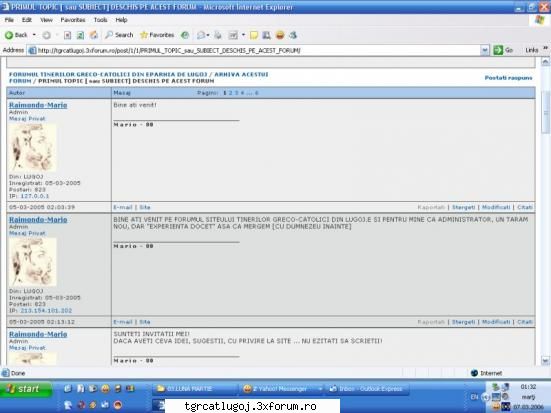
Task: Open the address bar dropdown list
Action: 485,51
